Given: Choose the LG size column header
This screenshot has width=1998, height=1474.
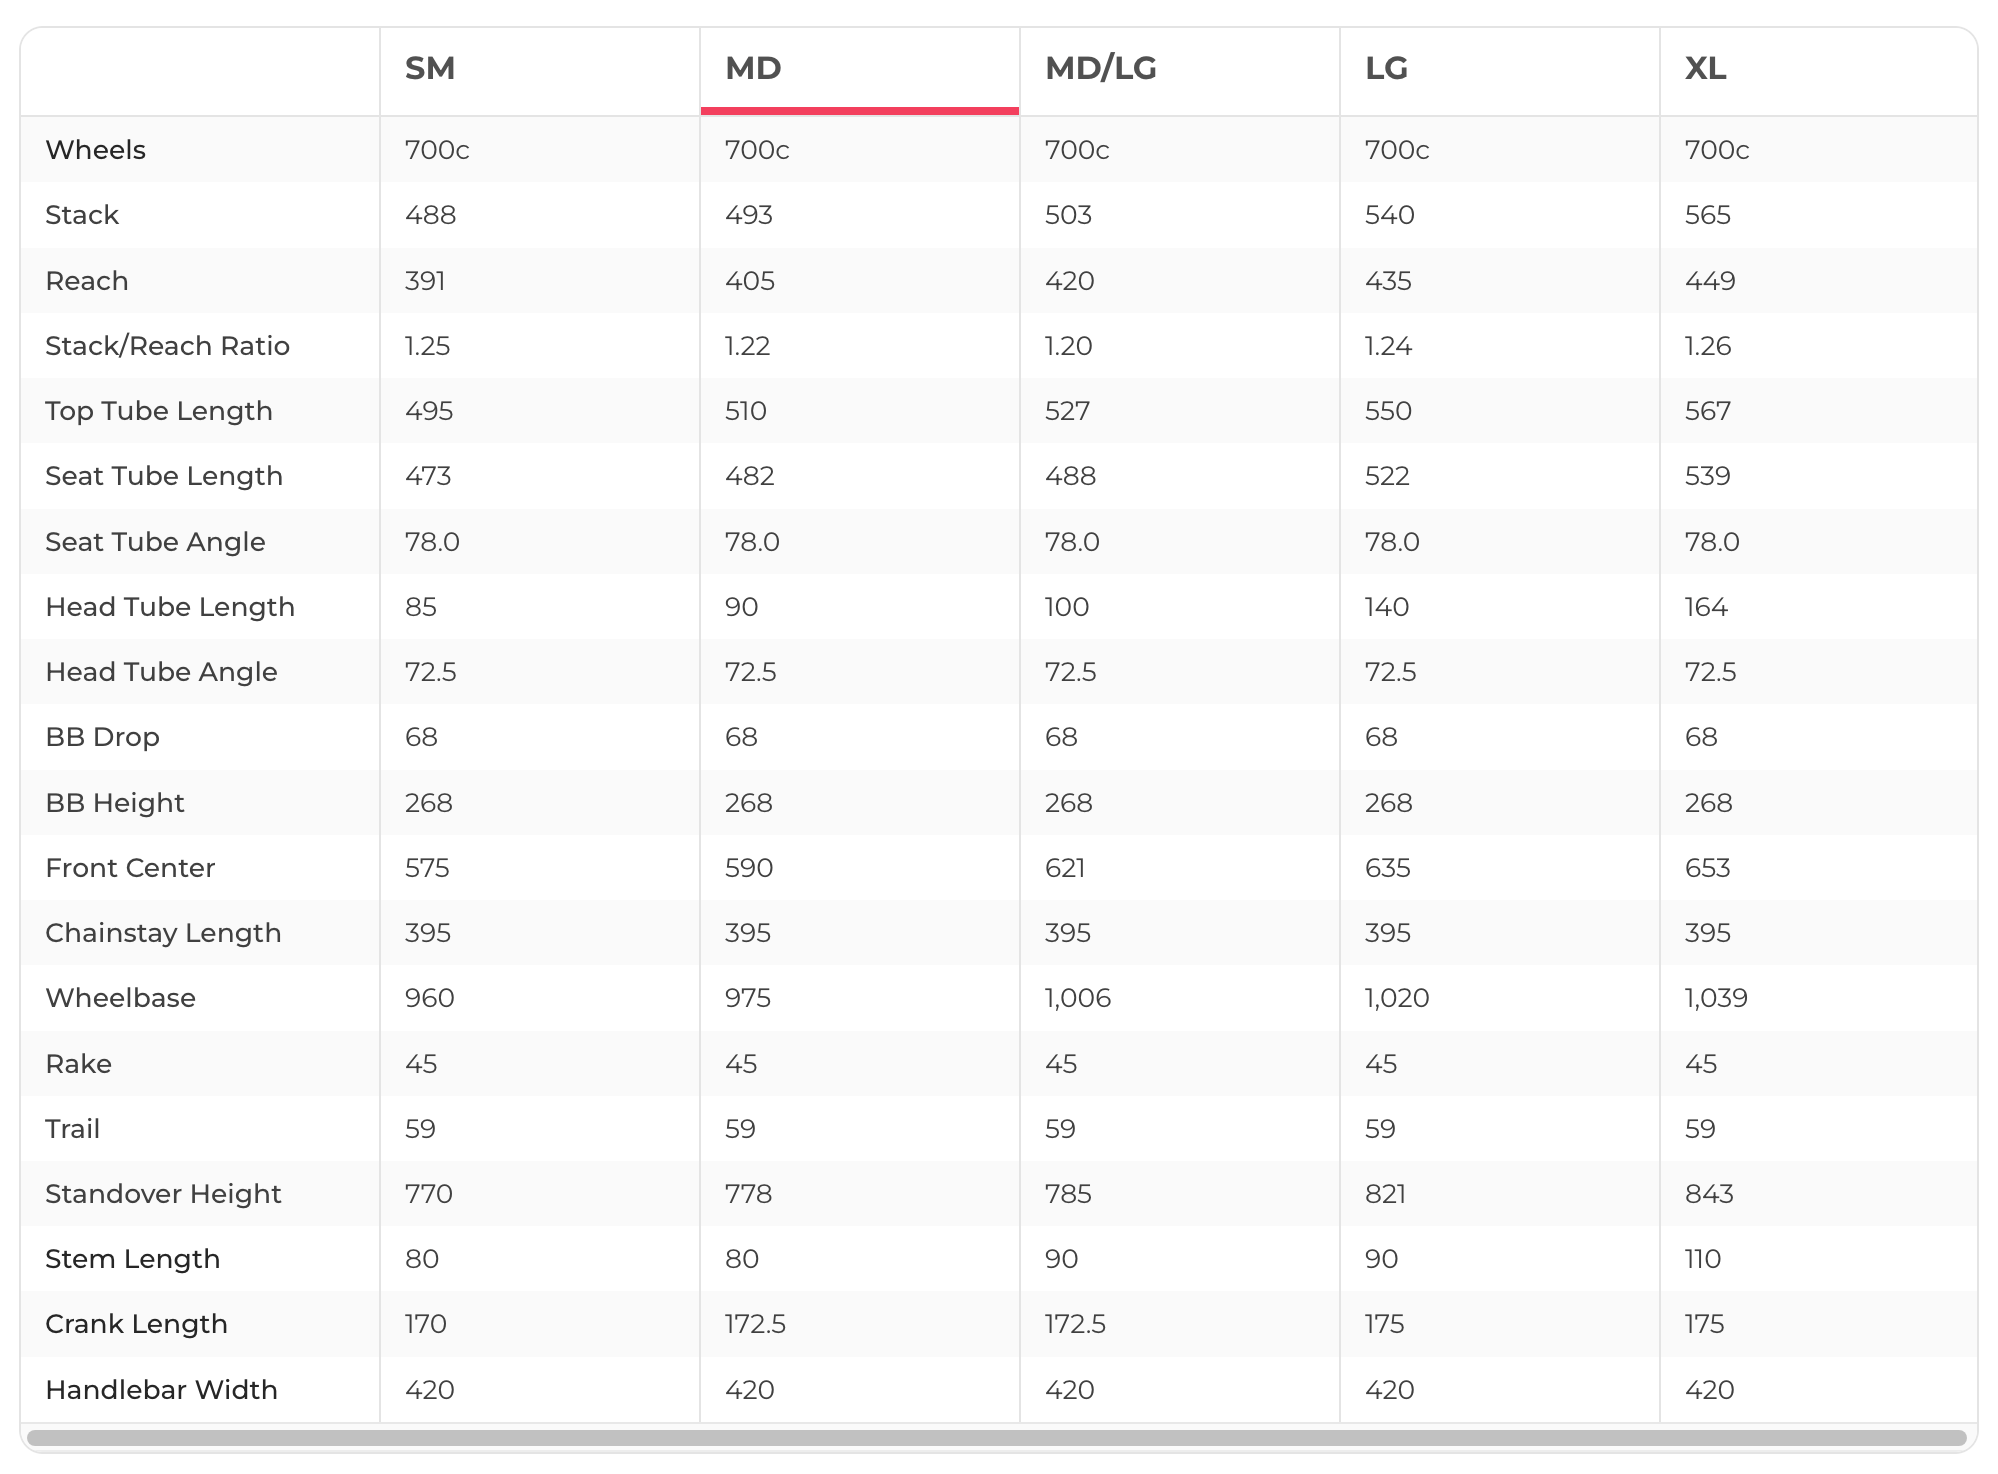Looking at the screenshot, I should tap(1386, 69).
